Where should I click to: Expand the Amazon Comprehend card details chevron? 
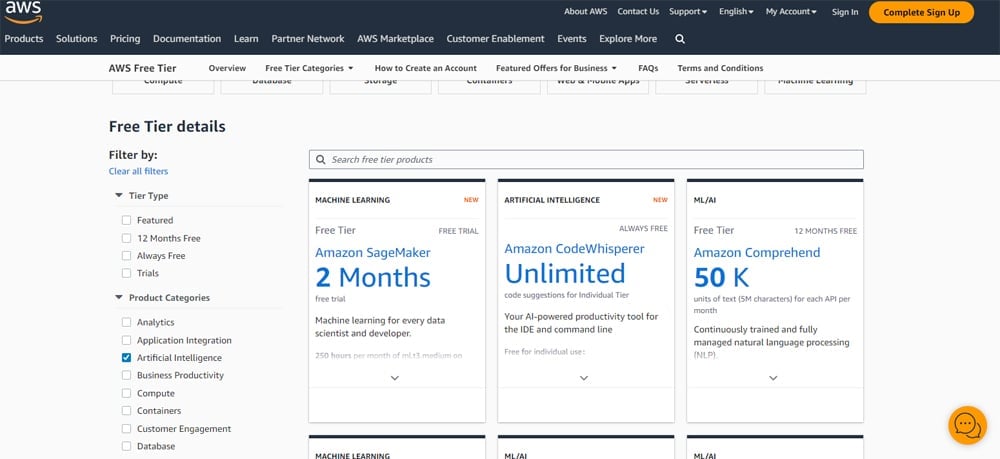pyautogui.click(x=773, y=378)
